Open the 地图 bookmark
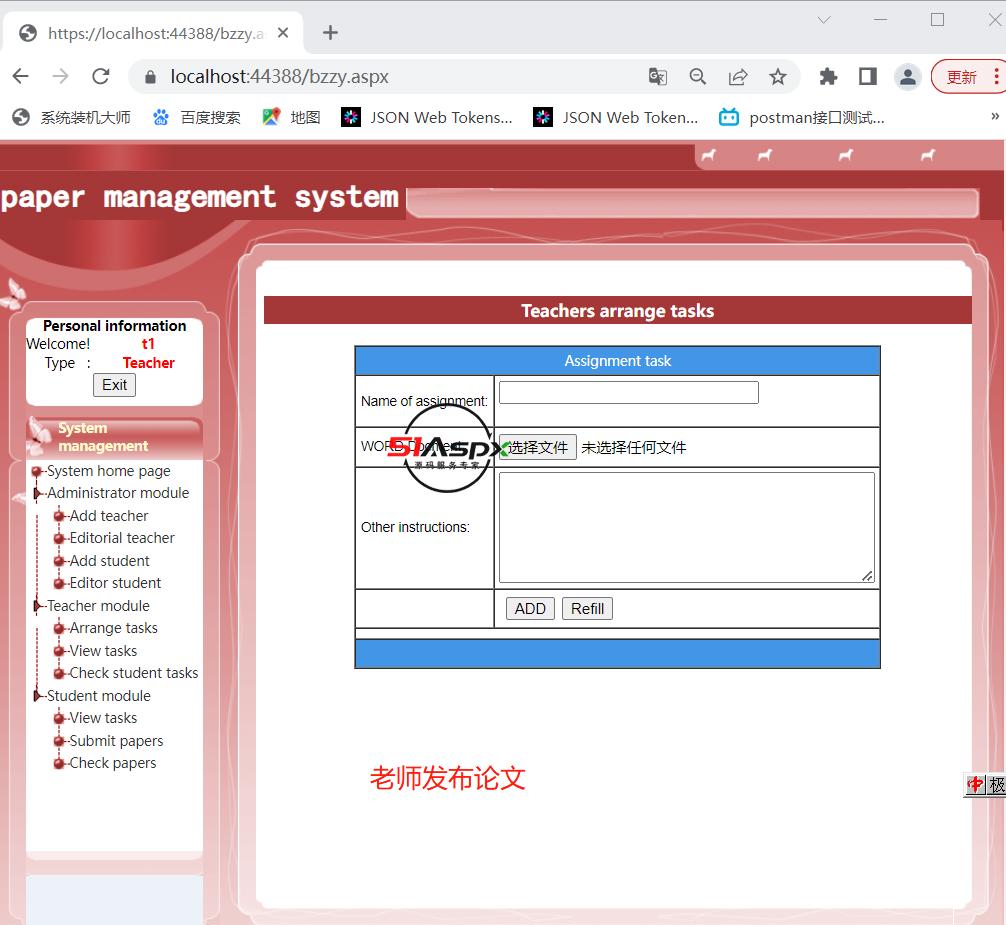 [x=290, y=117]
